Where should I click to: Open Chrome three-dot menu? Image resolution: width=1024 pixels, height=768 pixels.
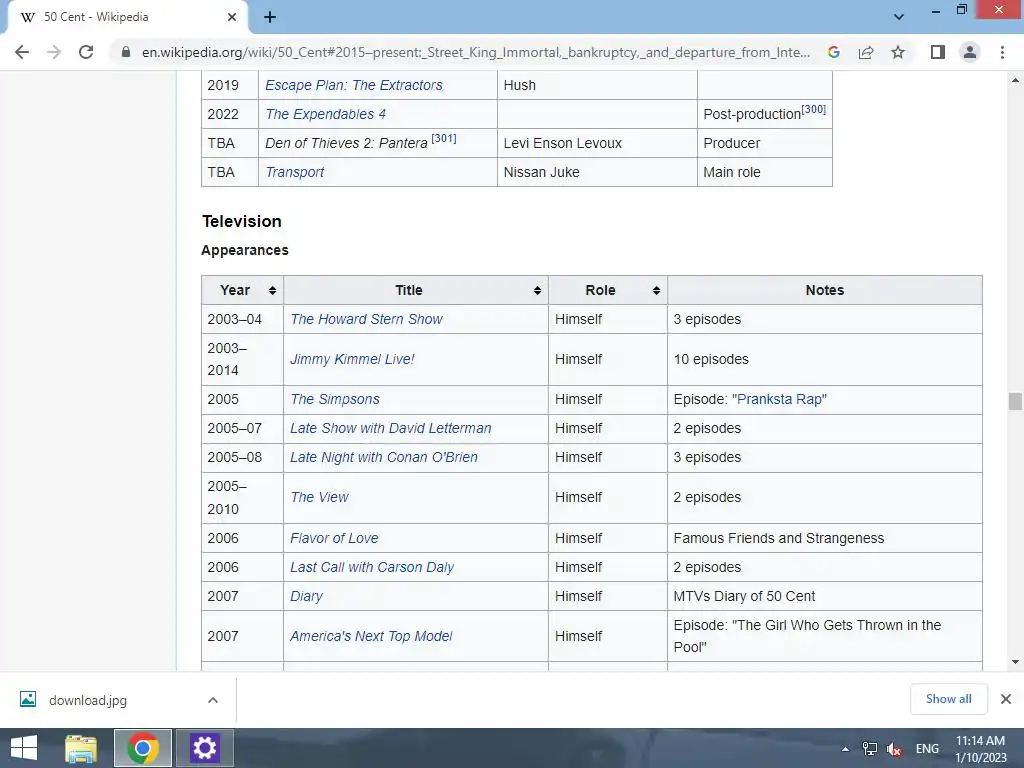click(1002, 52)
